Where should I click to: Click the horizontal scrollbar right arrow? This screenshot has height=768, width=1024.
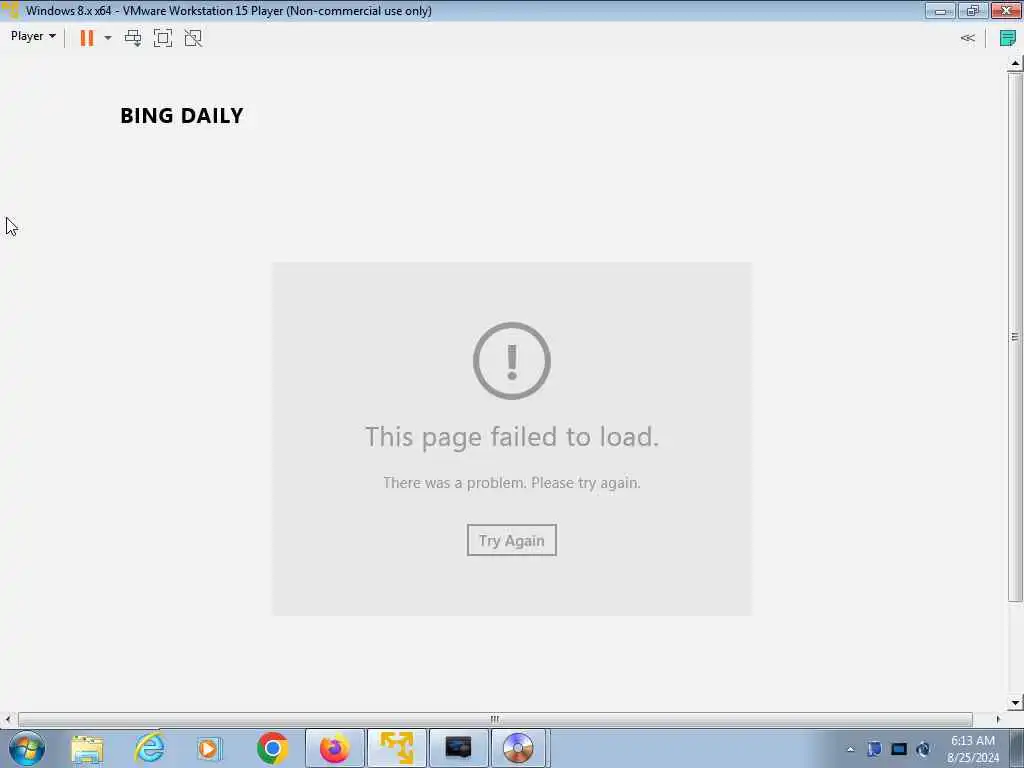(x=998, y=719)
